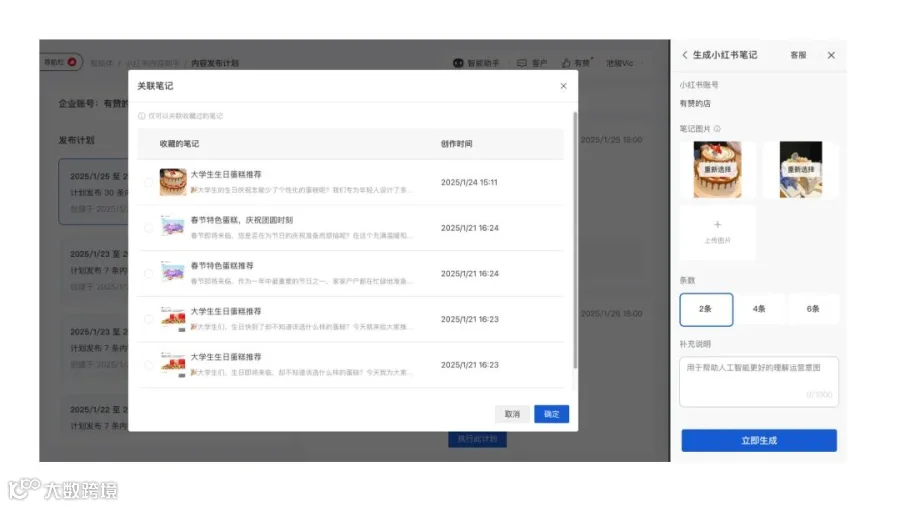Choose 6条 note count
Image resolution: width=900 pixels, height=507 pixels.
tap(813, 309)
